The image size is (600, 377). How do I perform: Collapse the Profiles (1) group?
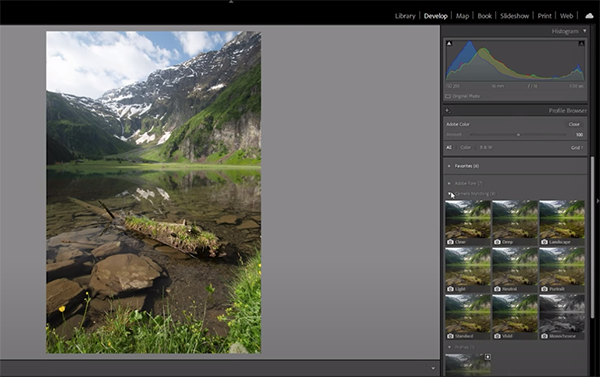pyautogui.click(x=449, y=347)
